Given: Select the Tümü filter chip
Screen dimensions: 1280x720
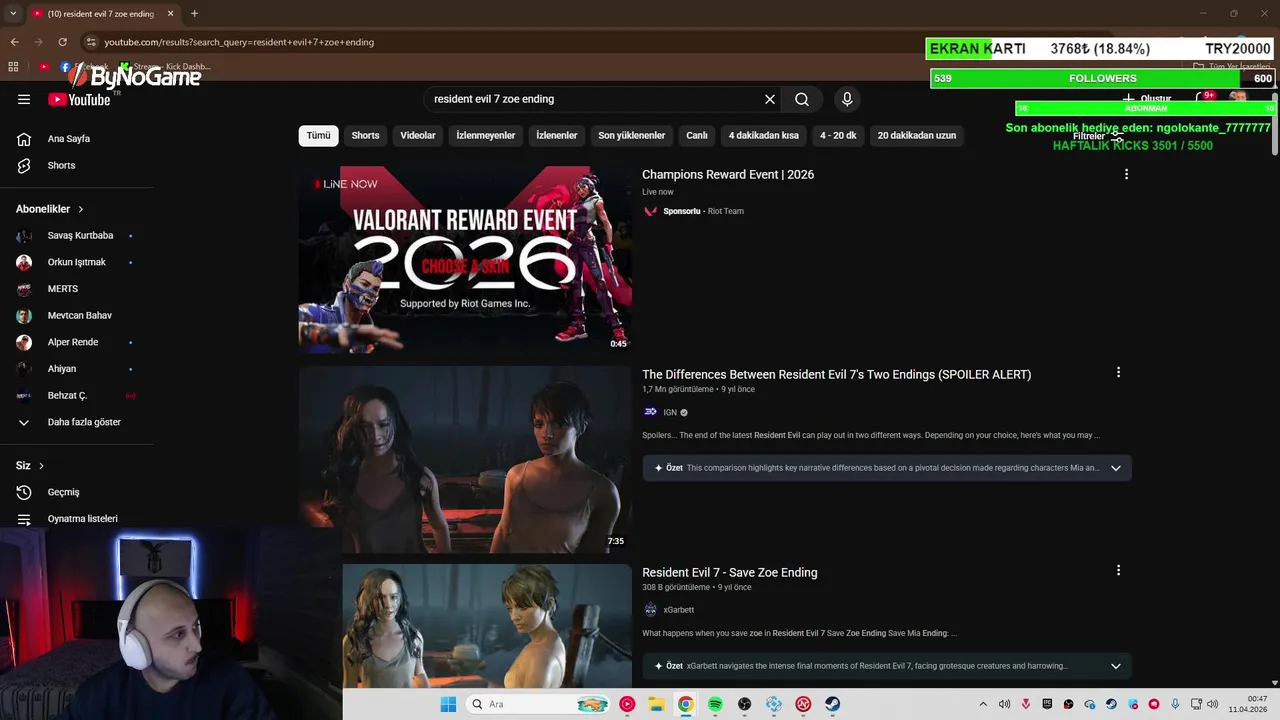Looking at the screenshot, I should (318, 135).
